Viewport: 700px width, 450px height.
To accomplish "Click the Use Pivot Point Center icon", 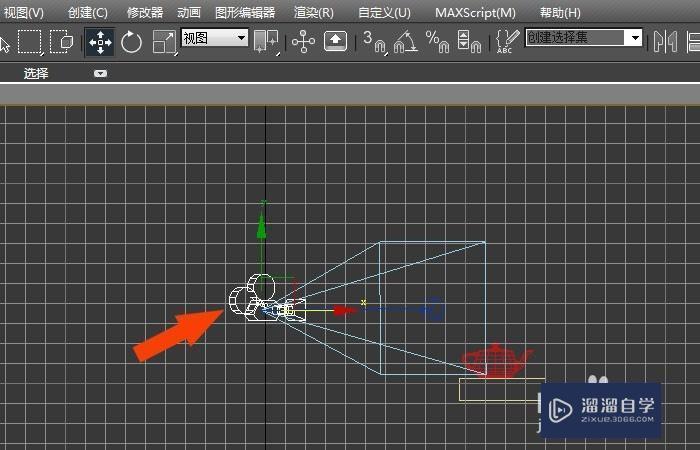I will [x=267, y=42].
